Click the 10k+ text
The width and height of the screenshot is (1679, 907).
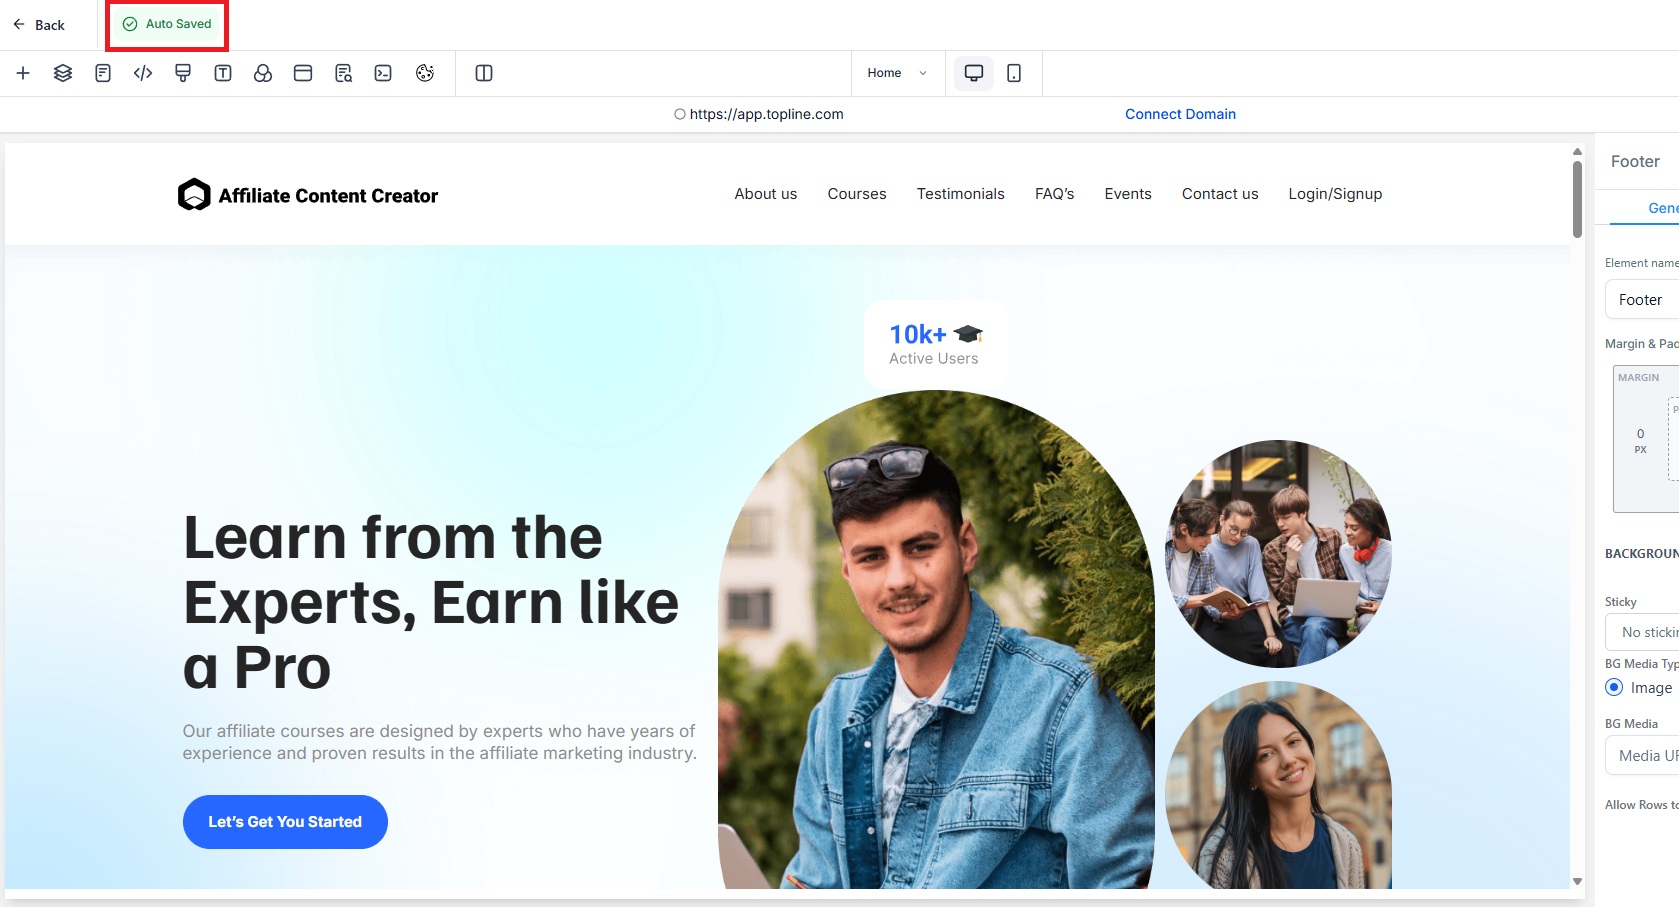tap(918, 334)
